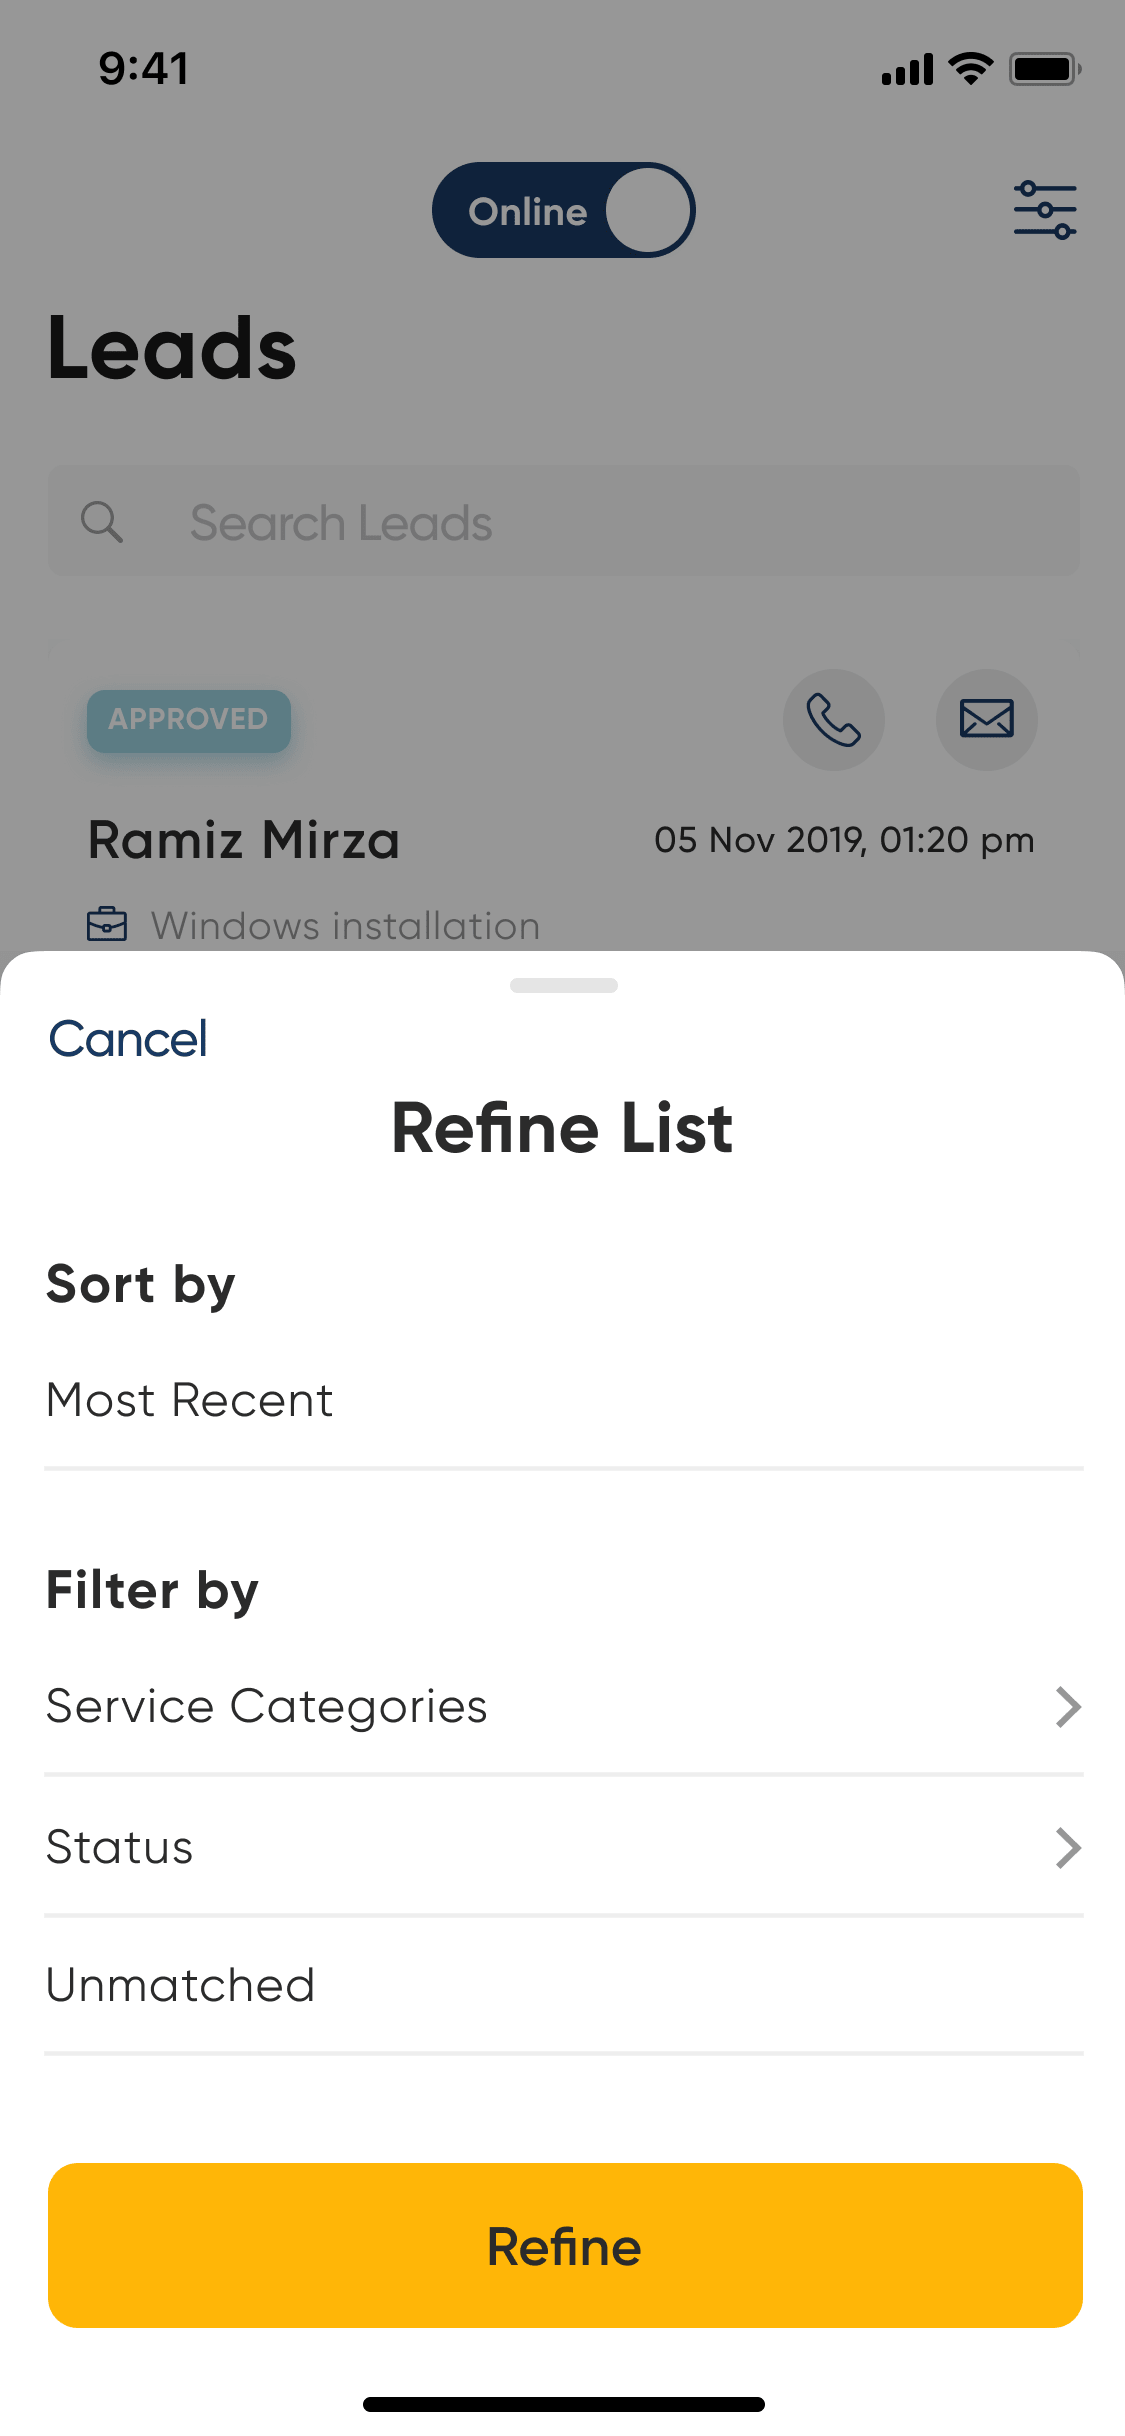
Task: Open the Service Categories row
Action: tap(267, 1706)
